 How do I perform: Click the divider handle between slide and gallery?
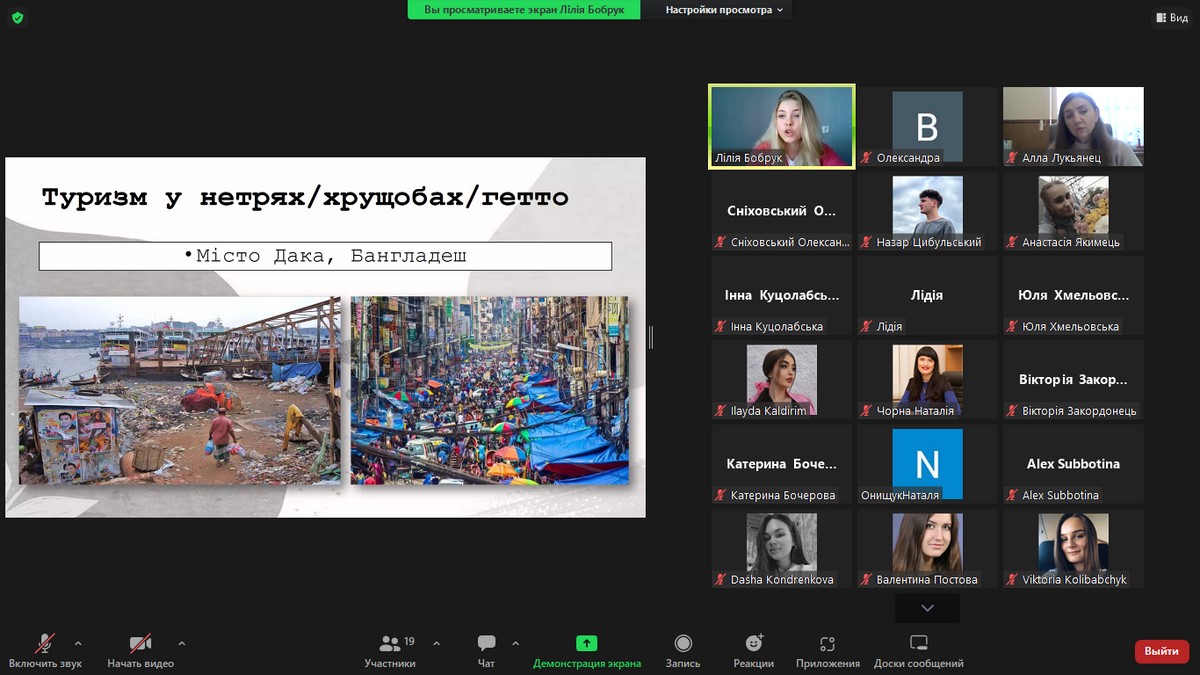point(651,337)
